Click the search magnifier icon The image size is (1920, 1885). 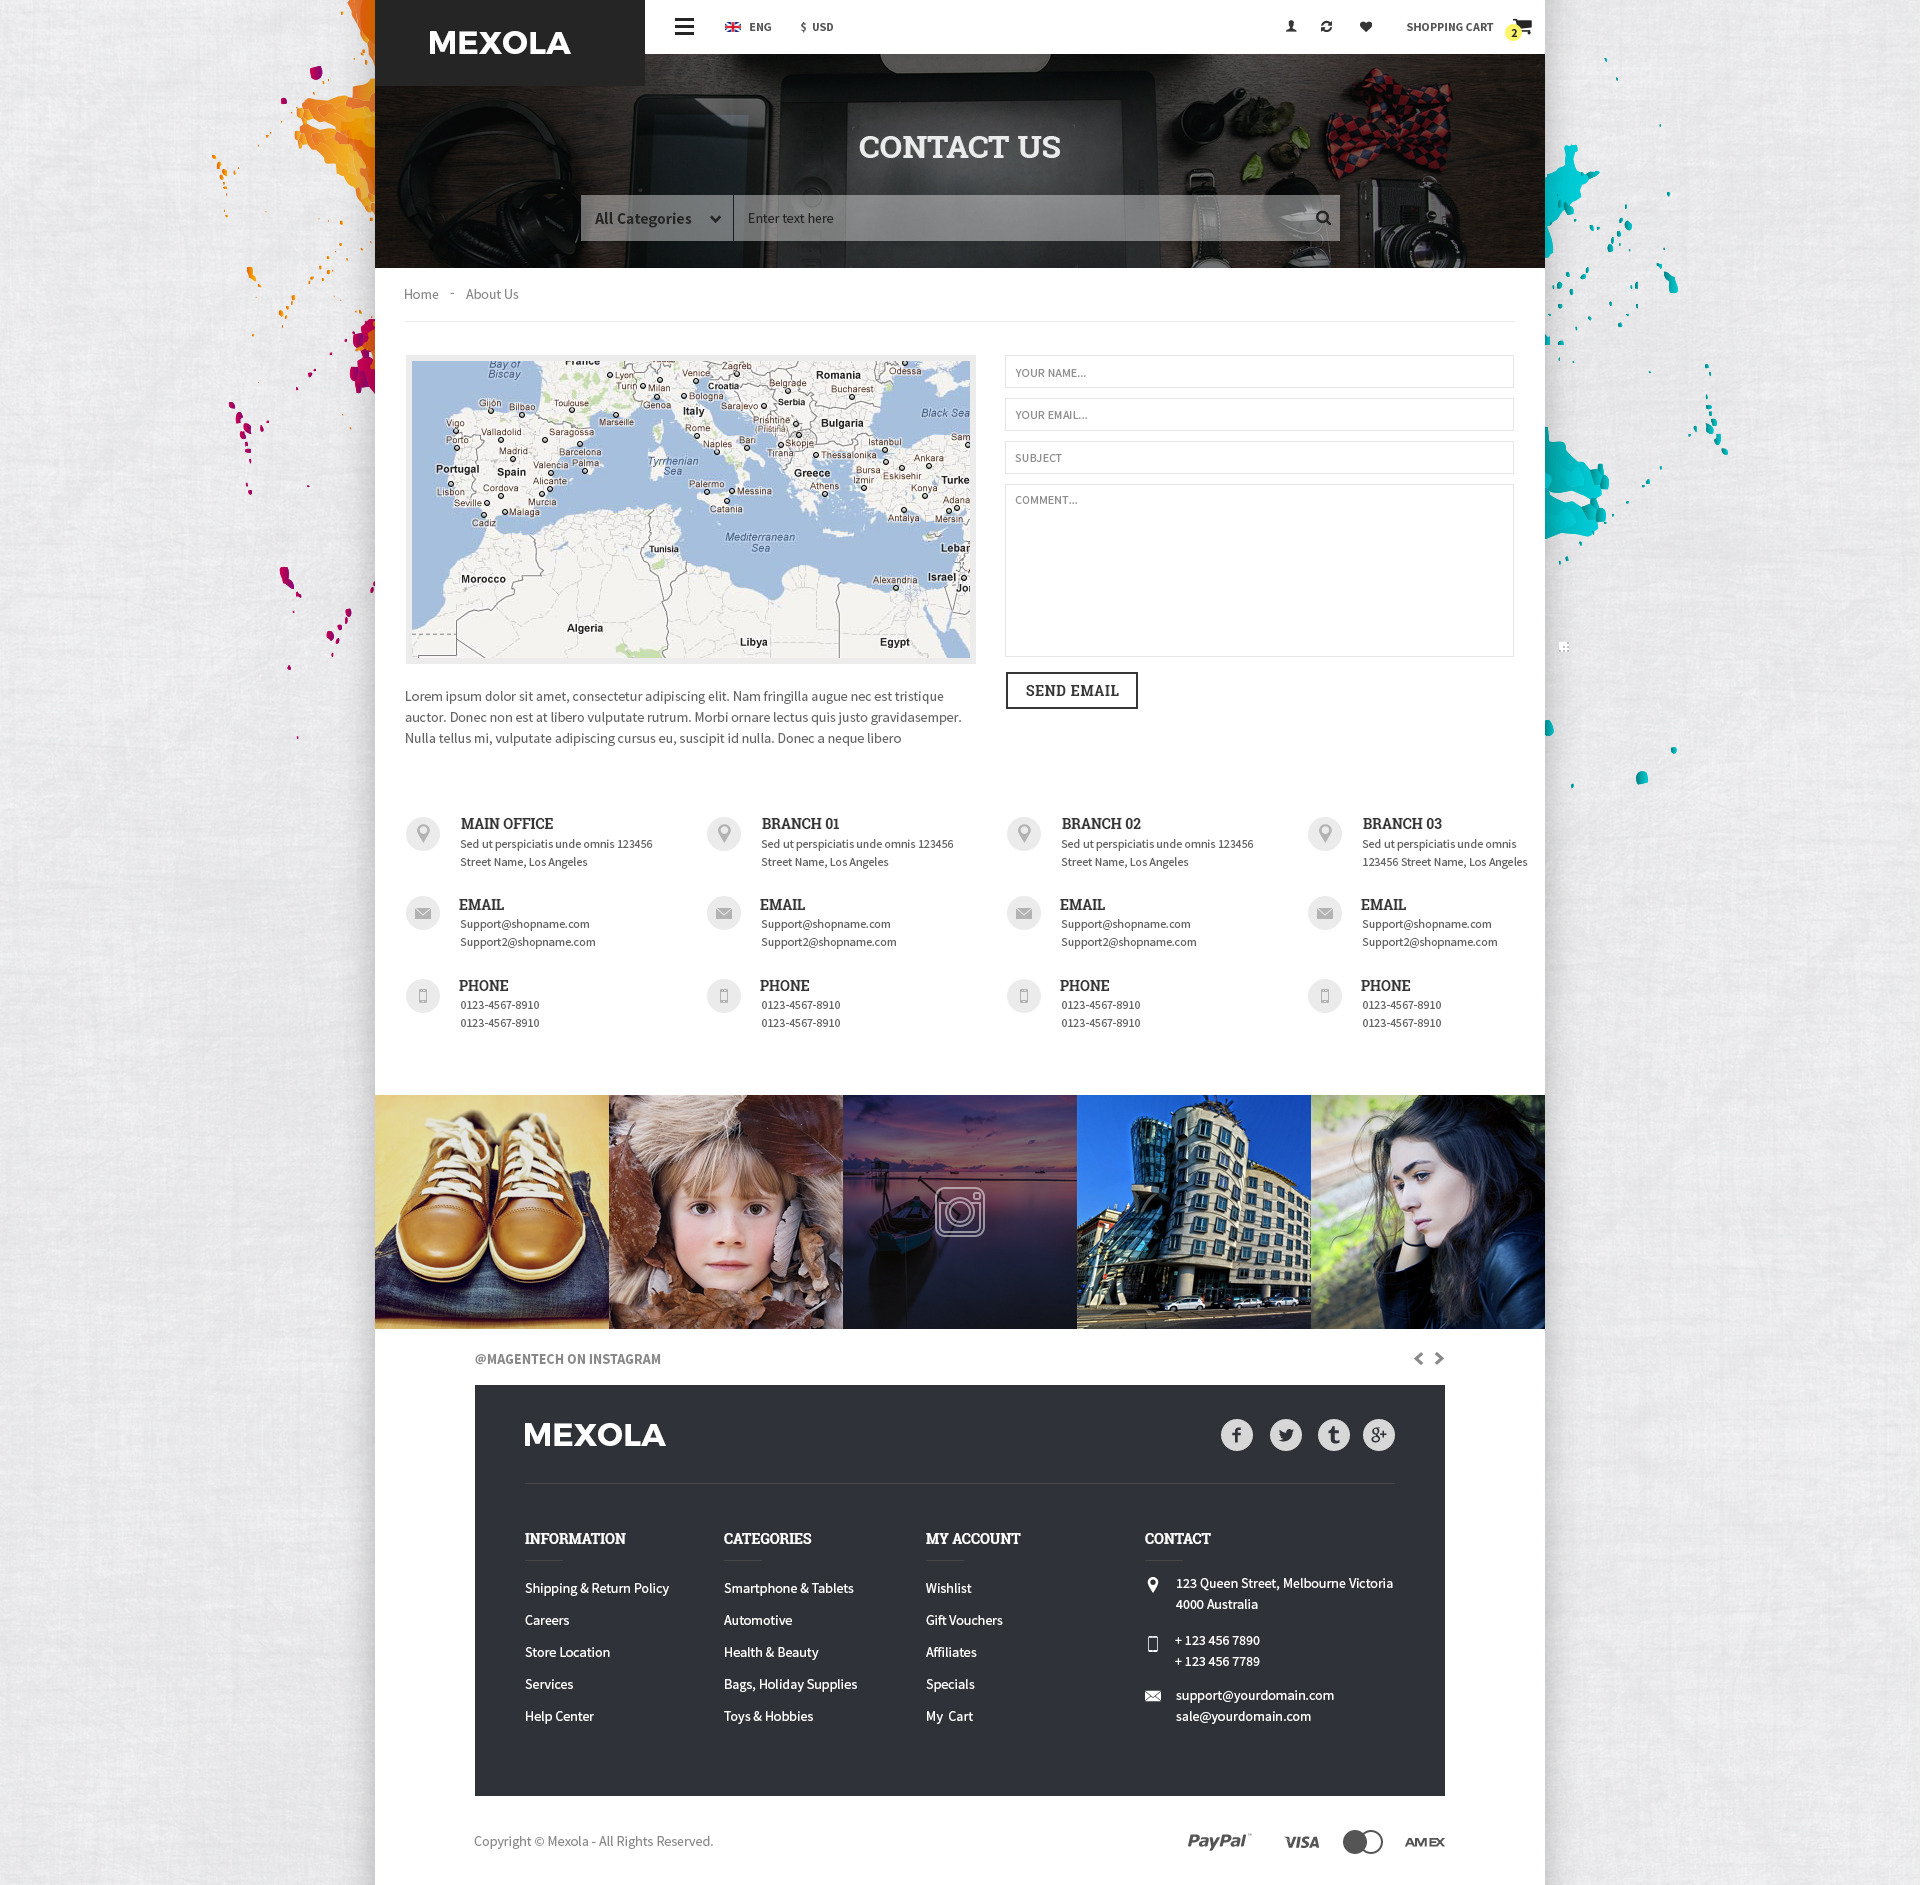pos(1323,218)
